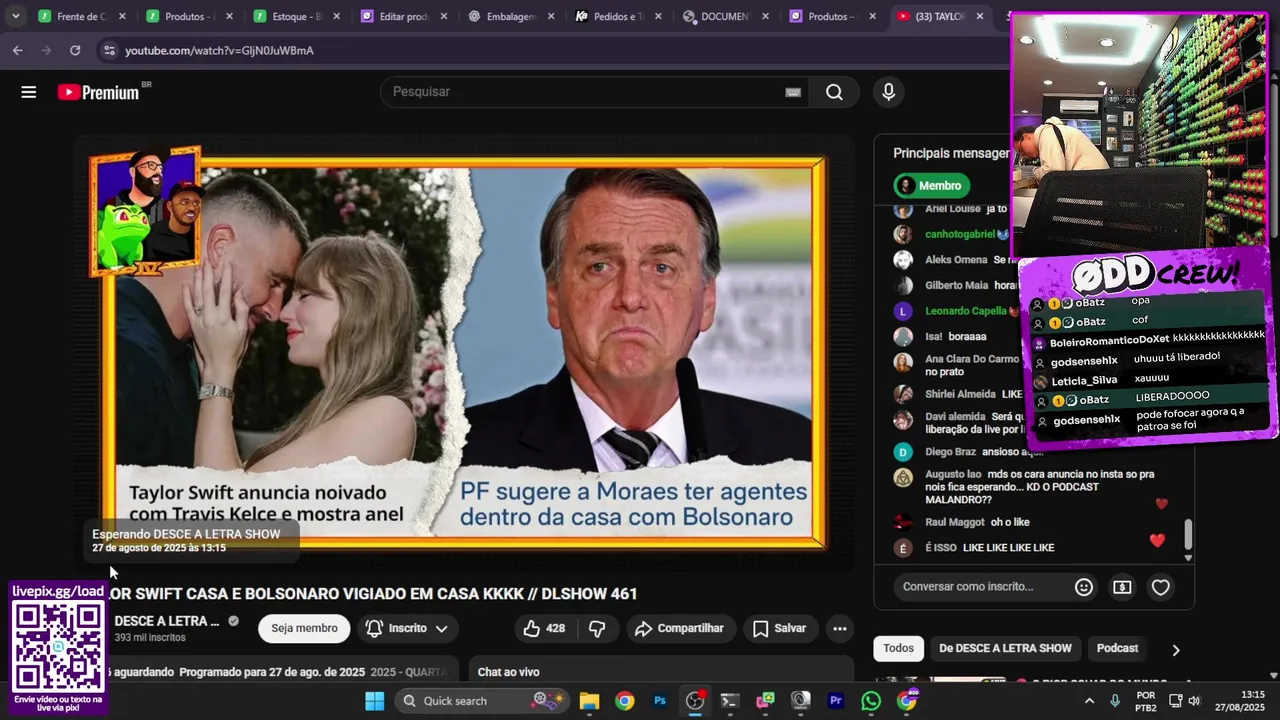The image size is (1280, 720).
Task: Save video with Salvar button
Action: click(x=779, y=628)
